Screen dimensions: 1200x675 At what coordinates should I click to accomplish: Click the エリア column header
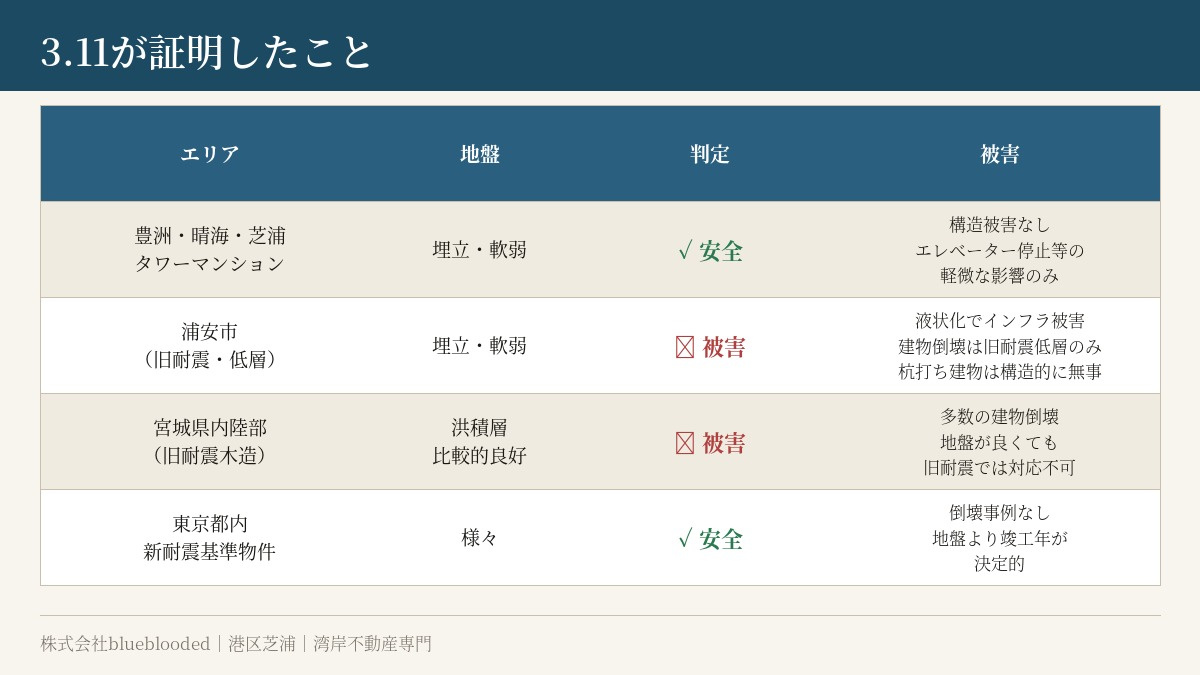210,154
